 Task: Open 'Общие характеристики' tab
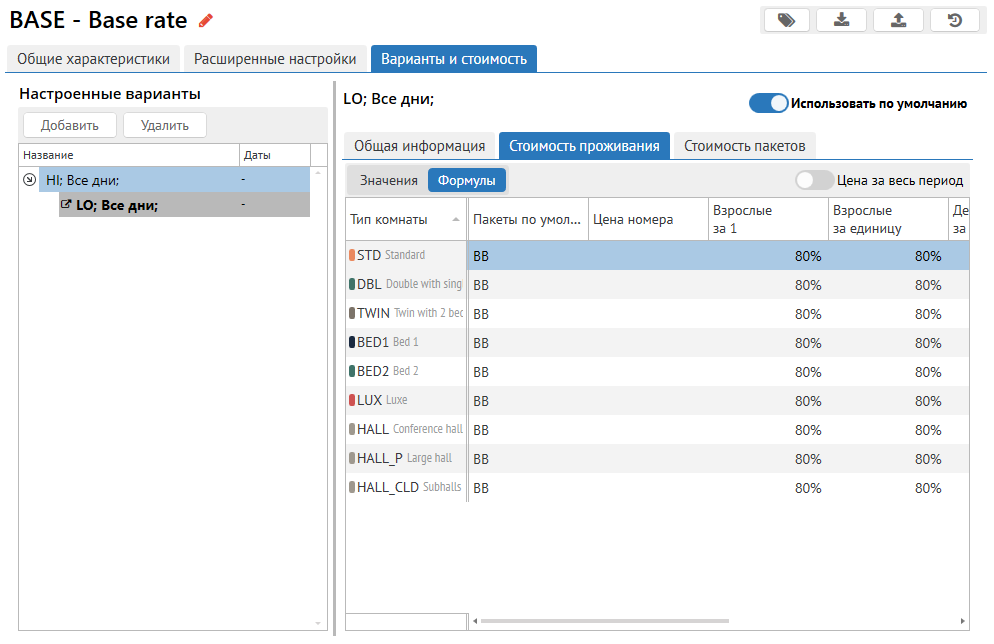point(94,59)
